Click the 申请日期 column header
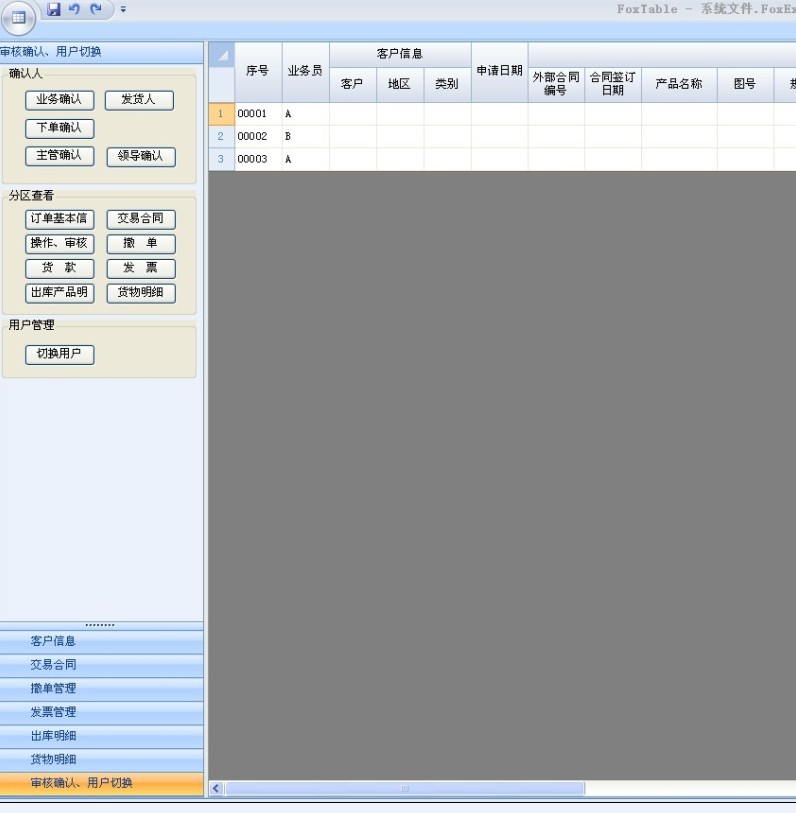796x813 pixels. (499, 72)
